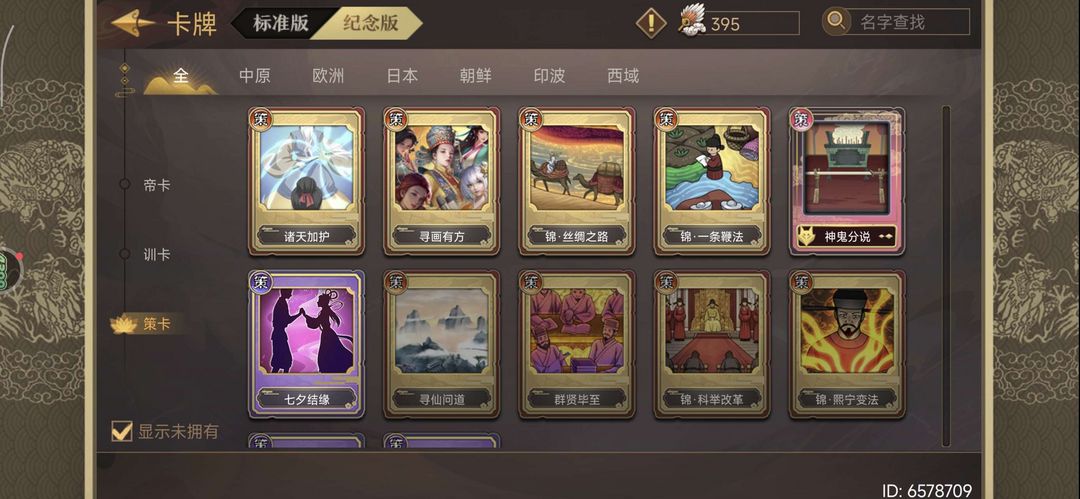1080x499 pixels.
Task: Click the crane currency icon beside 395
Action: tap(690, 21)
